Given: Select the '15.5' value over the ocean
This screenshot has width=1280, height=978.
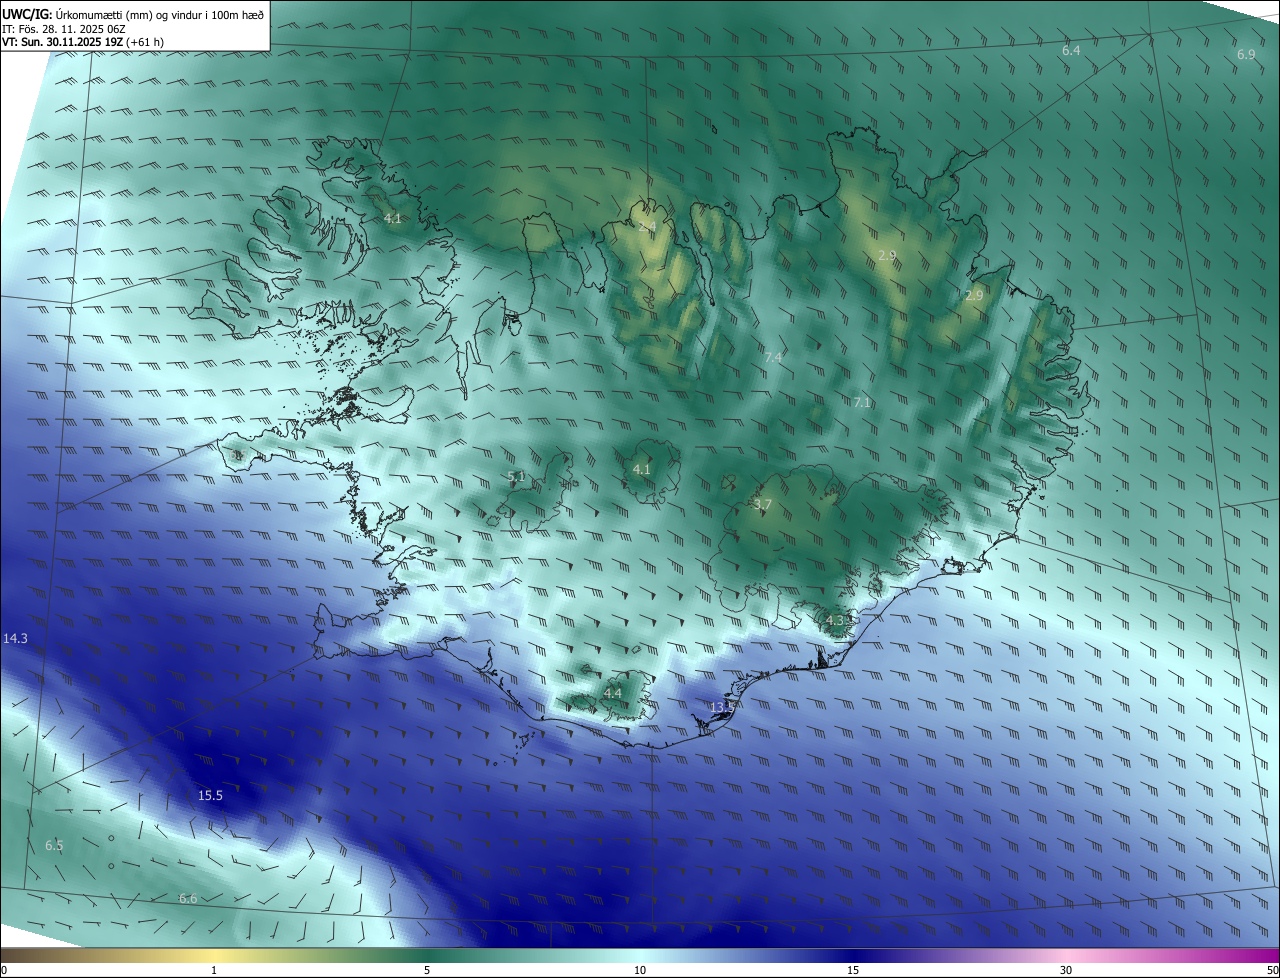Looking at the screenshot, I should pos(210,796).
